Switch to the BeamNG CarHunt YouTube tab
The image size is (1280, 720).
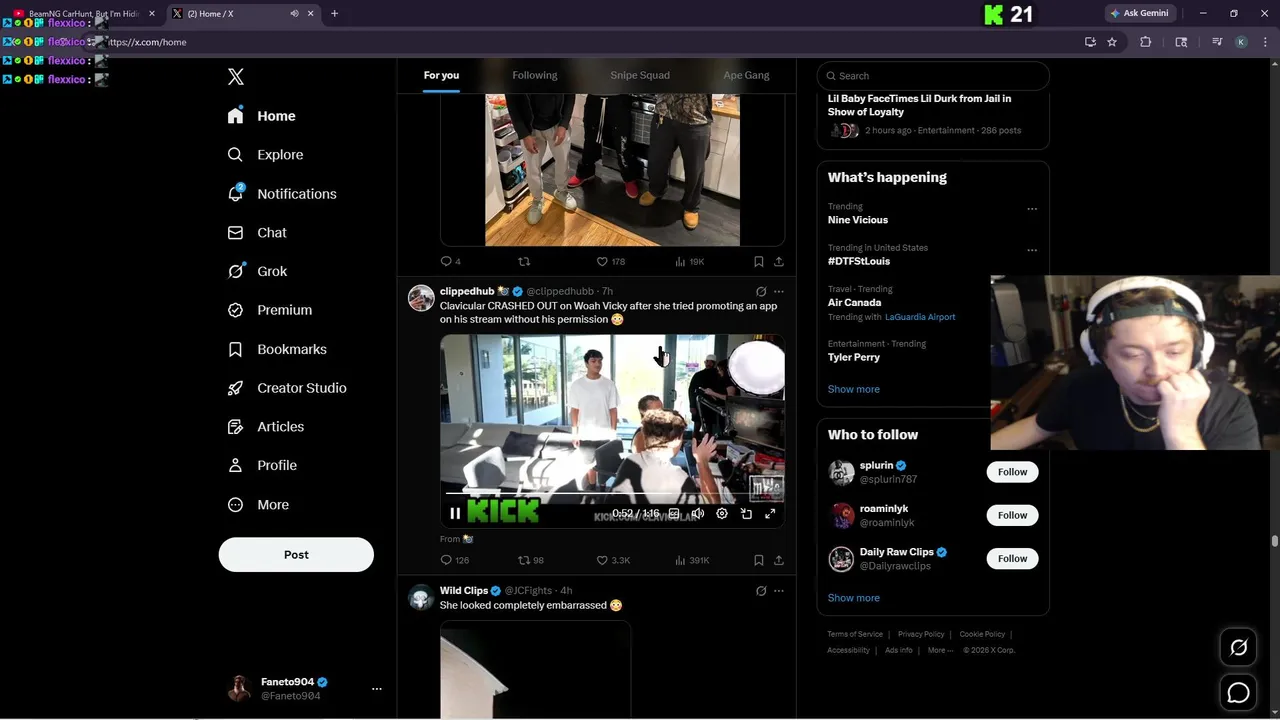[83, 14]
